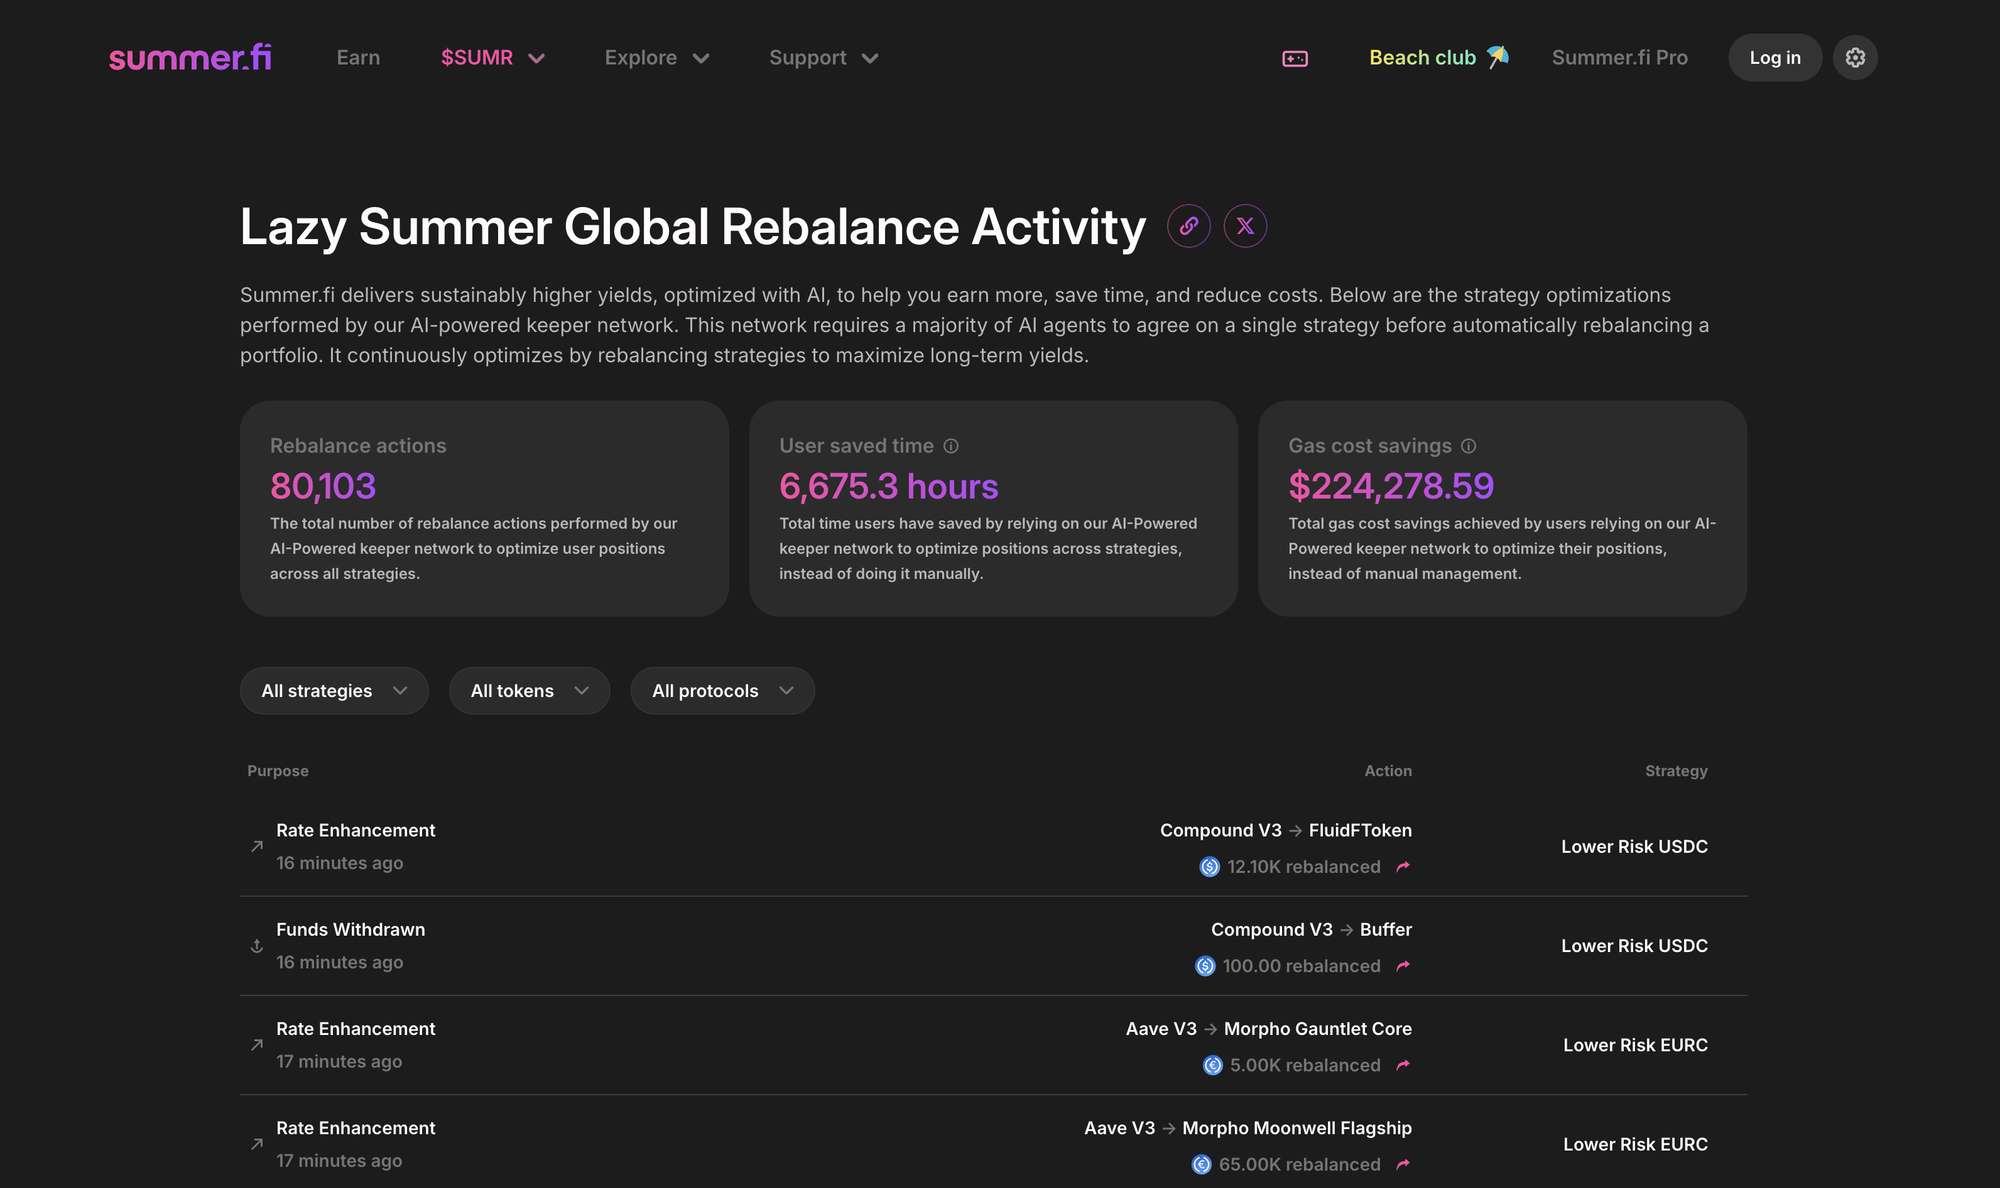The image size is (2000, 1188).
Task: Go to the Earn page
Action: 358,58
